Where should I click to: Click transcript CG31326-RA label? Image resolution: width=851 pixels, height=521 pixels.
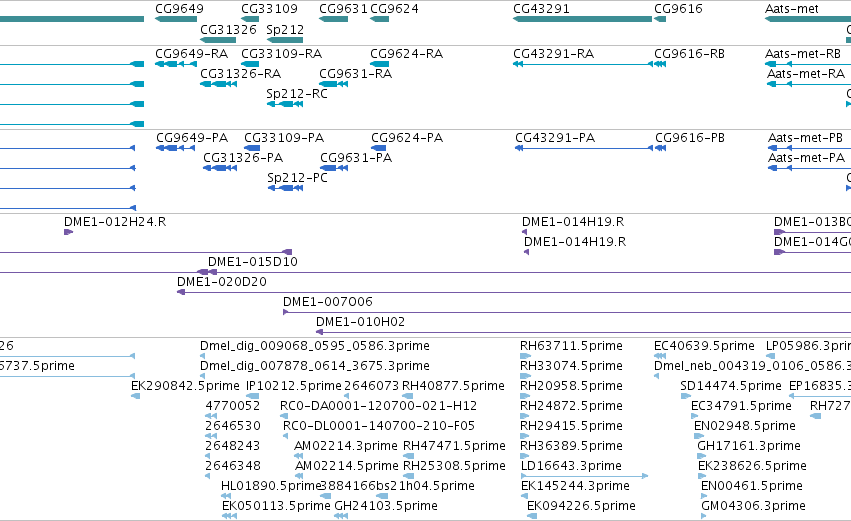click(x=240, y=74)
